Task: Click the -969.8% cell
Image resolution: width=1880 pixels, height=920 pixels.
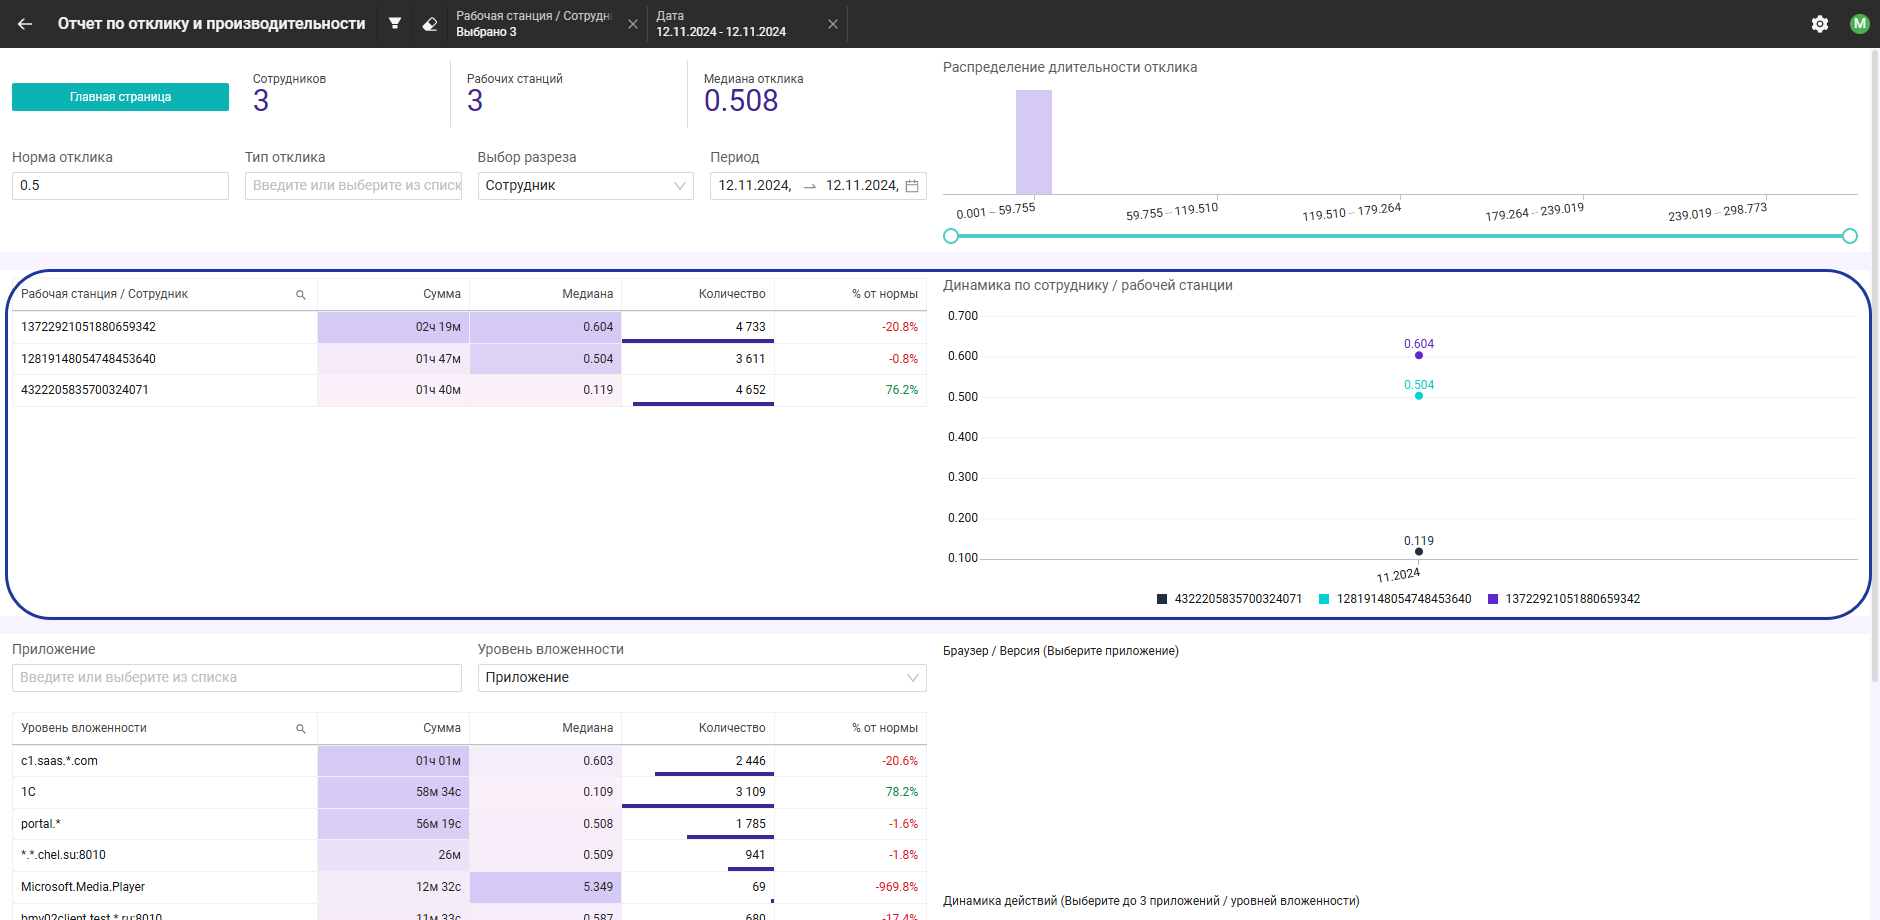Action: tap(851, 887)
